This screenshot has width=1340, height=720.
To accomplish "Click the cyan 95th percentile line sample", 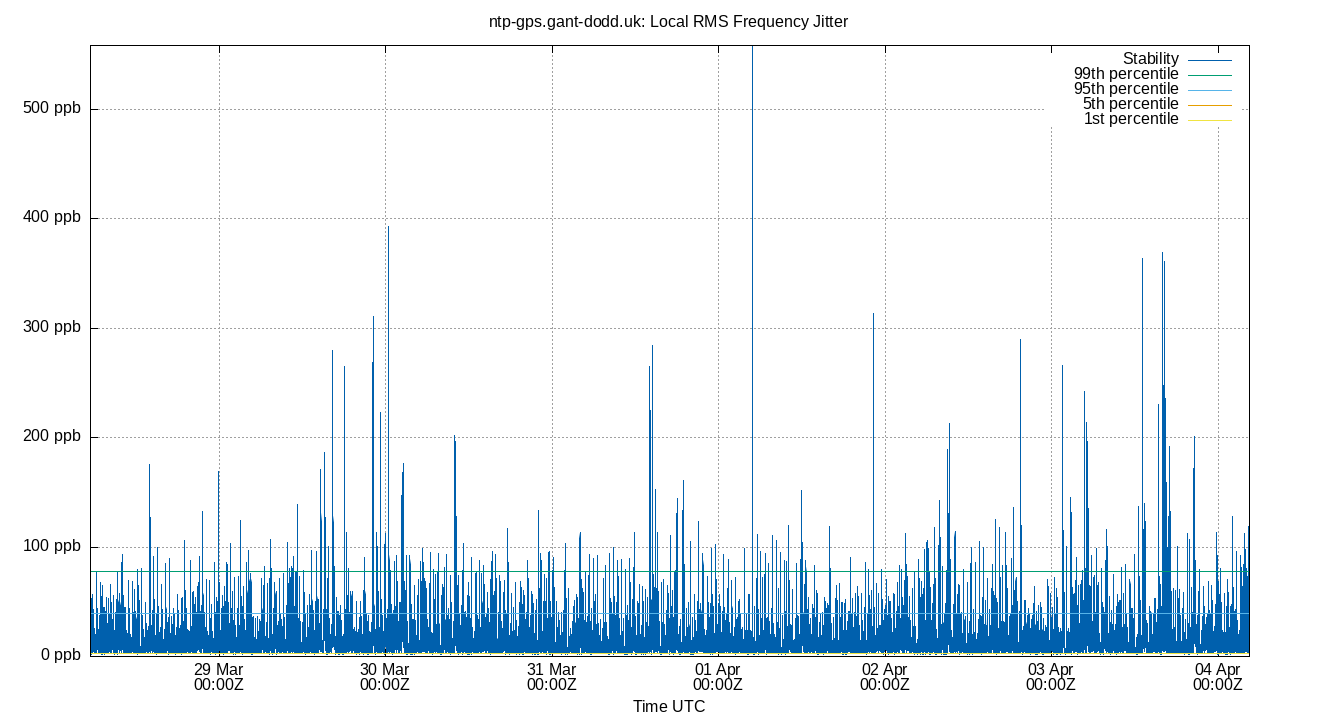I will click(x=1210, y=88).
